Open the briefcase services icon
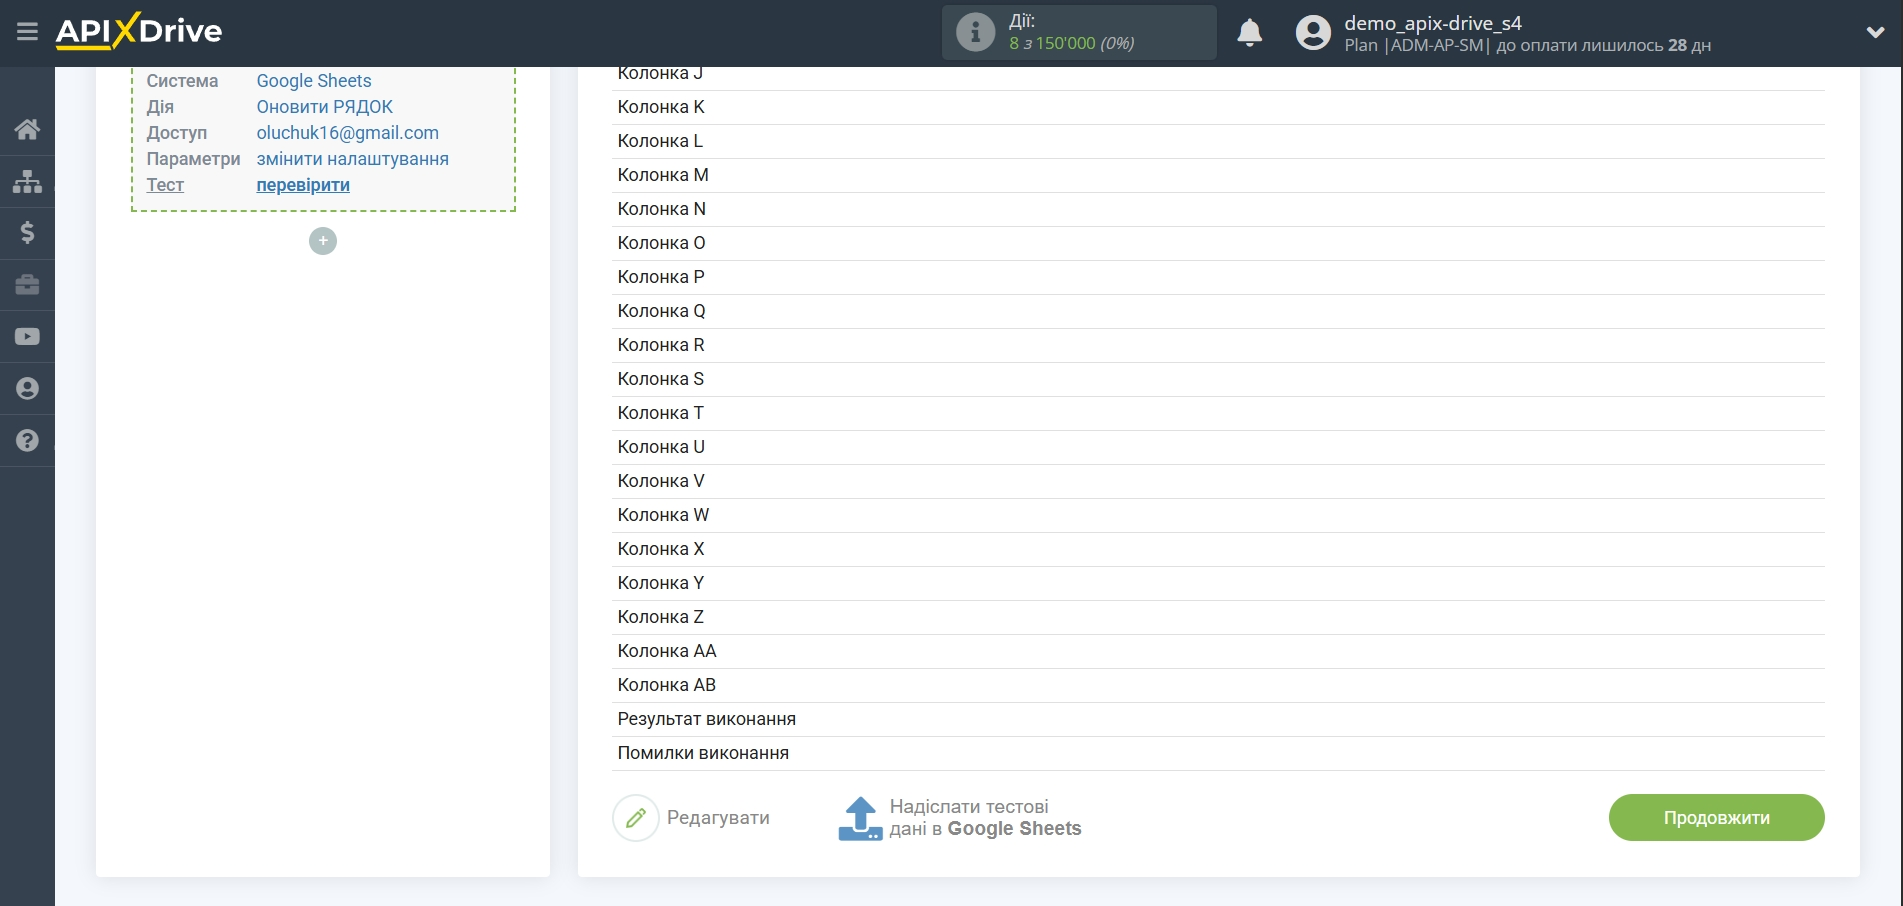 click(x=27, y=285)
